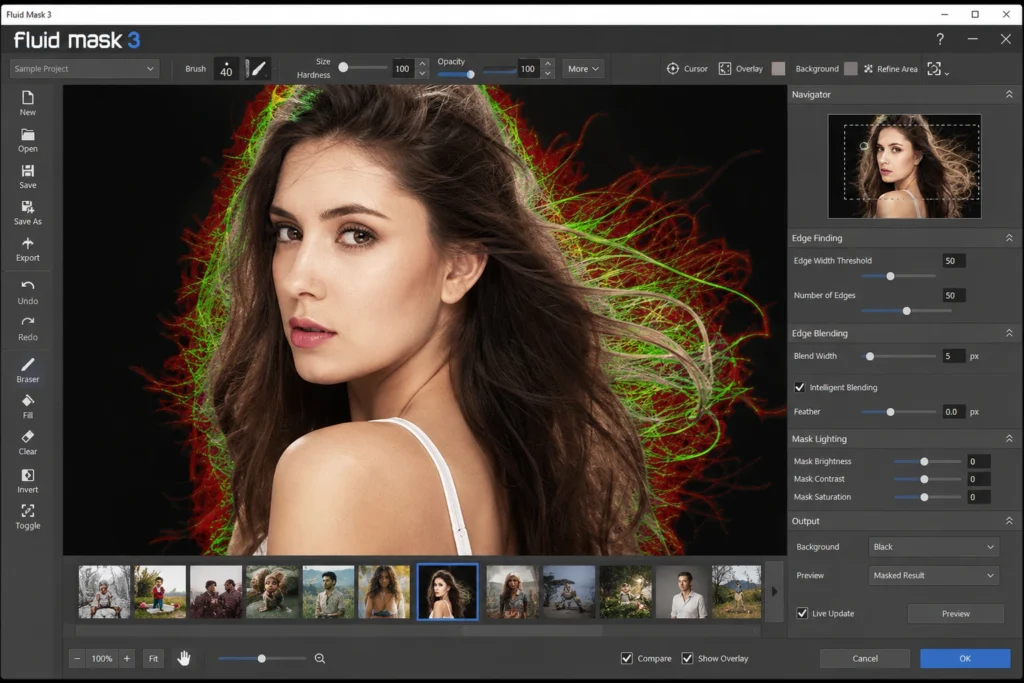Decrease Opacity with down stepper
The height and width of the screenshot is (683, 1024).
click(548, 74)
